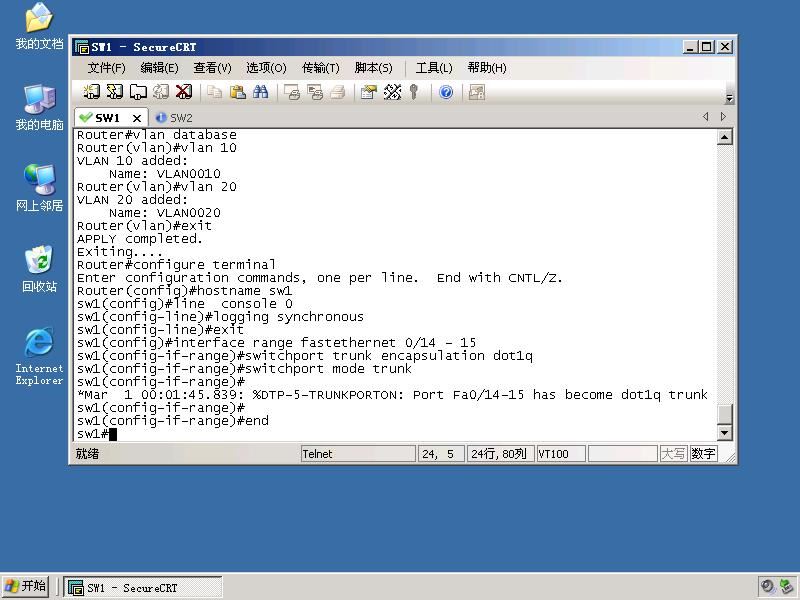Click the Print Screen toolbar icon
Screen dimensions: 800x600
pyautogui.click(x=291, y=92)
